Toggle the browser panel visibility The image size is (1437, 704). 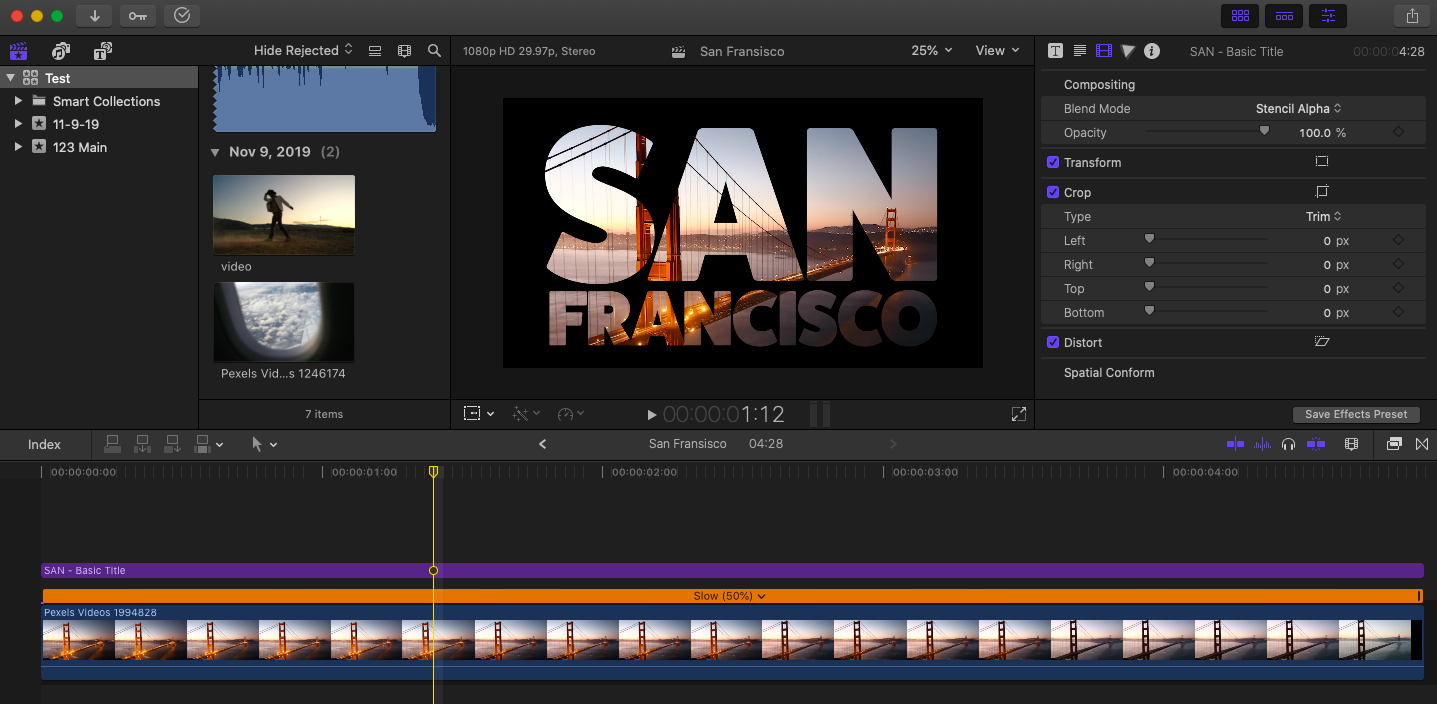pos(1240,15)
